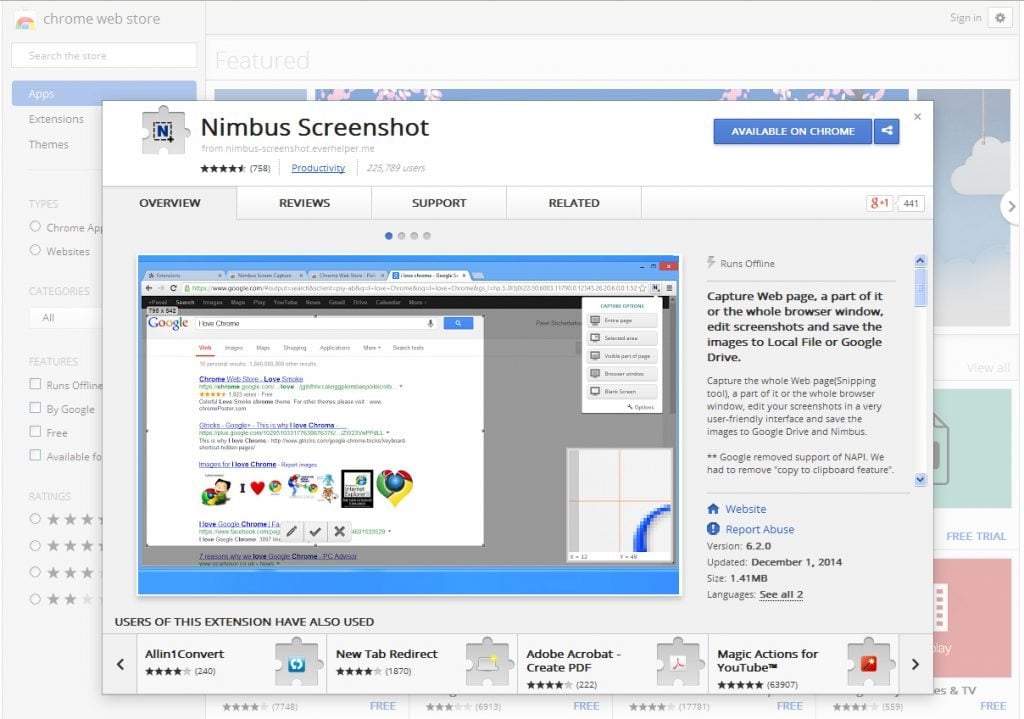The image size is (1024, 719).
Task: Open the Related tab
Action: pos(573,203)
